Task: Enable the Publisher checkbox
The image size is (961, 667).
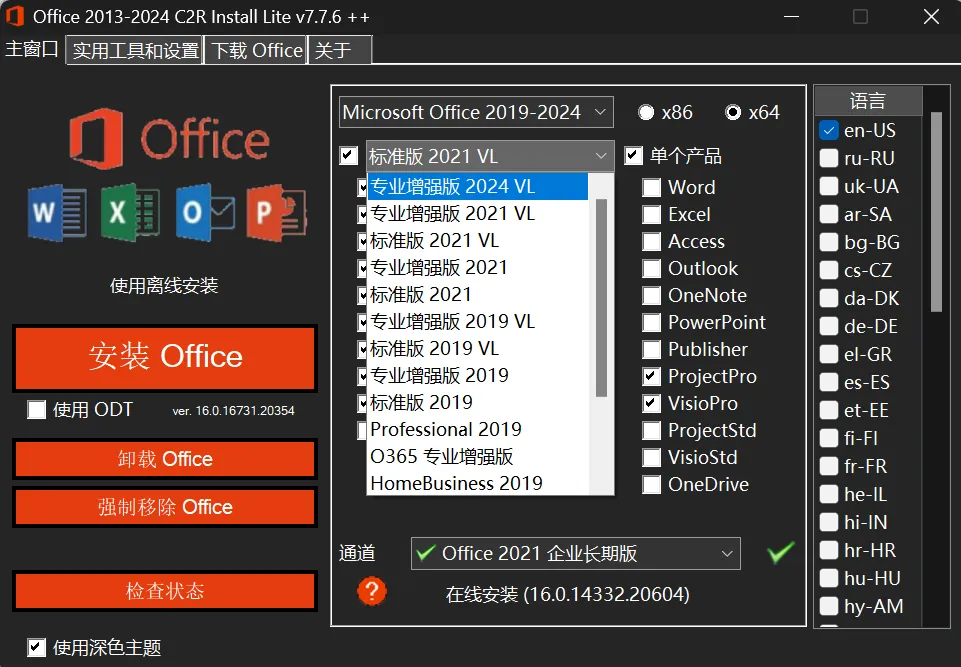Action: point(651,349)
